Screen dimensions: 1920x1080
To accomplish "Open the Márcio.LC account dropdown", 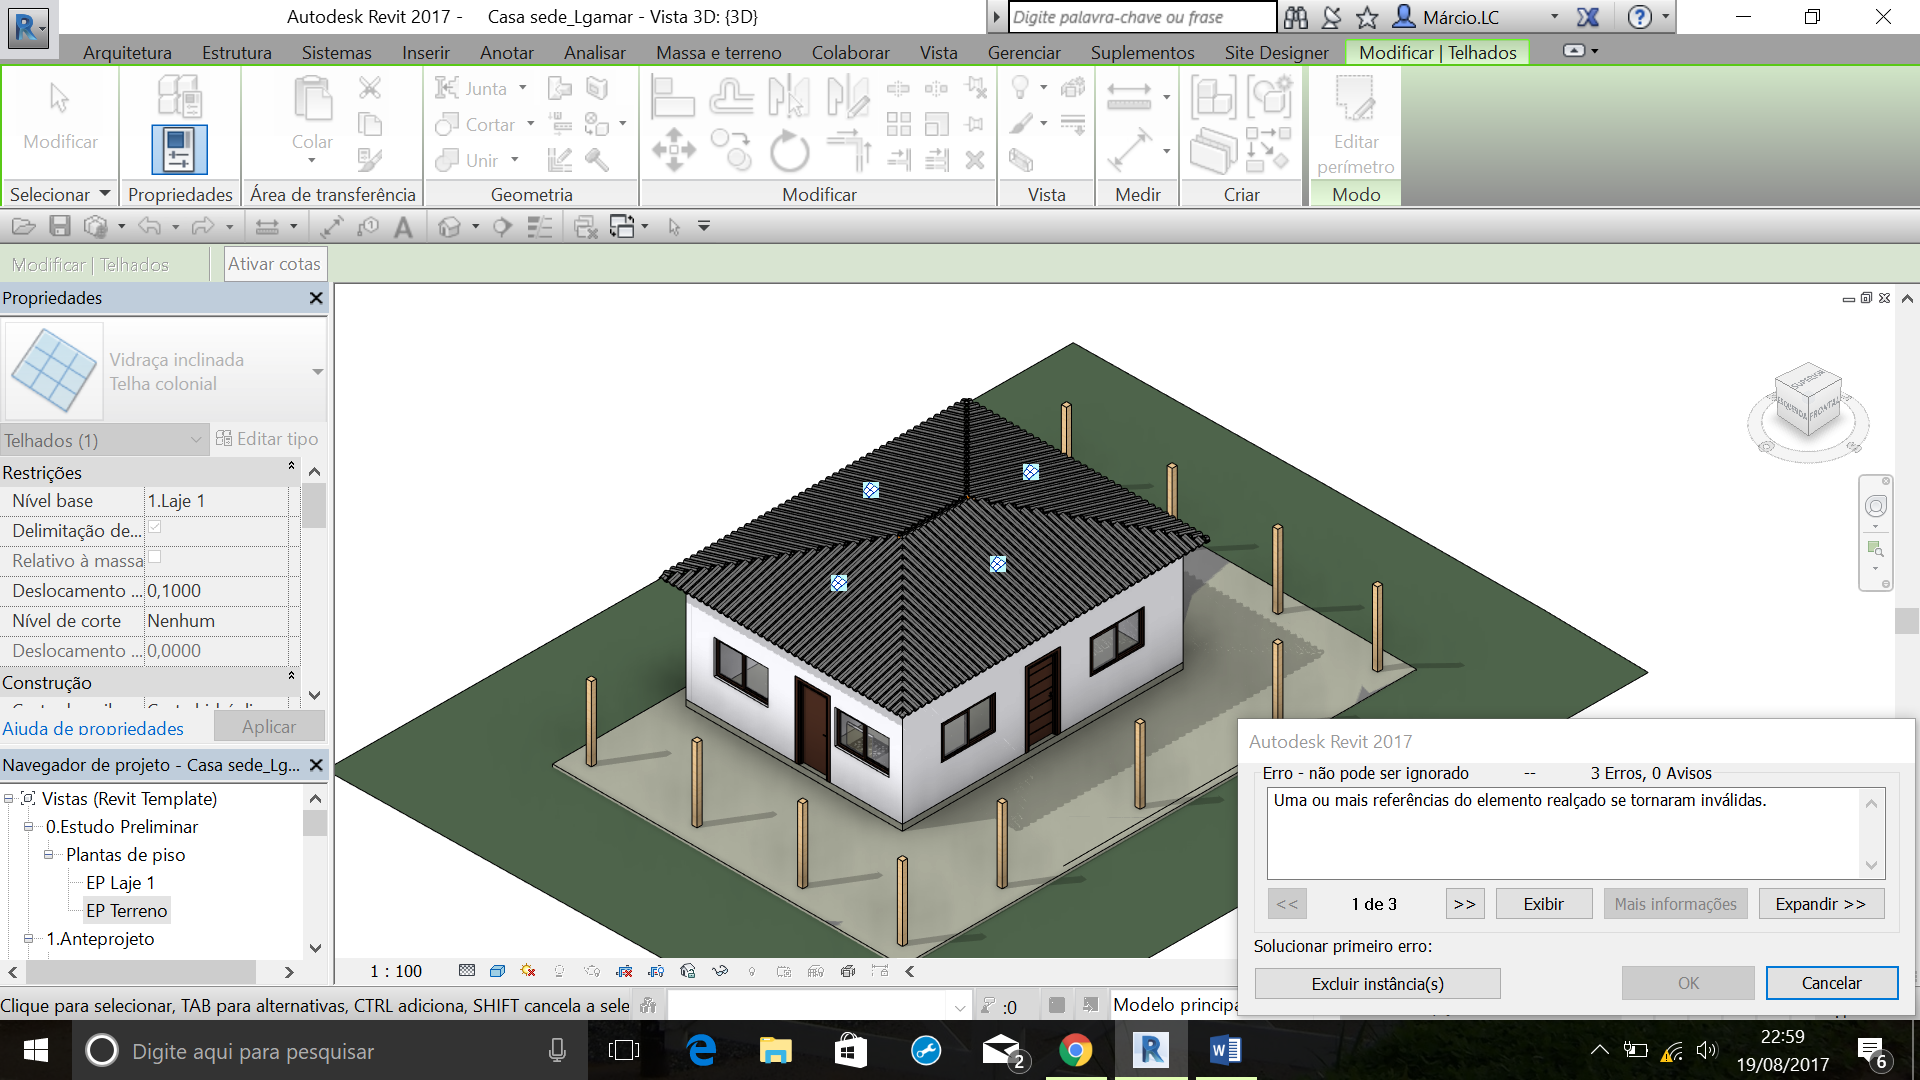I will click(x=1554, y=17).
